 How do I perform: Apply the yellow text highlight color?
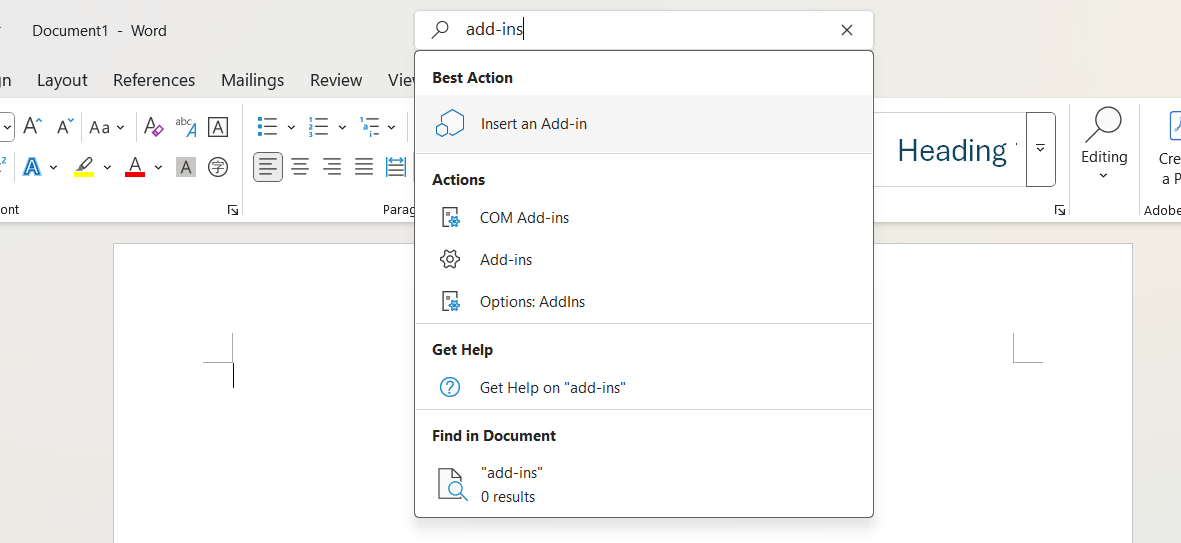(x=84, y=167)
